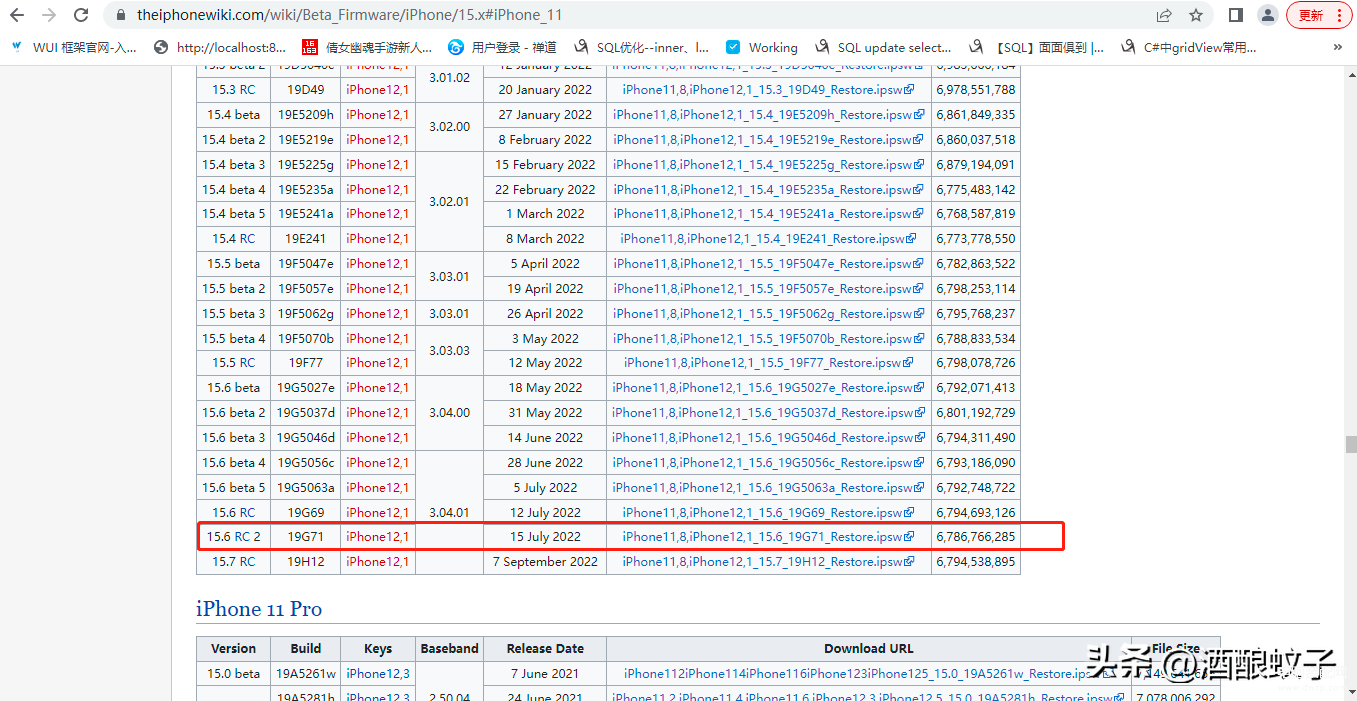This screenshot has width=1357, height=701.
Task: Download the 15.3_19D49 Restore.ipsw file
Action: tap(768, 90)
